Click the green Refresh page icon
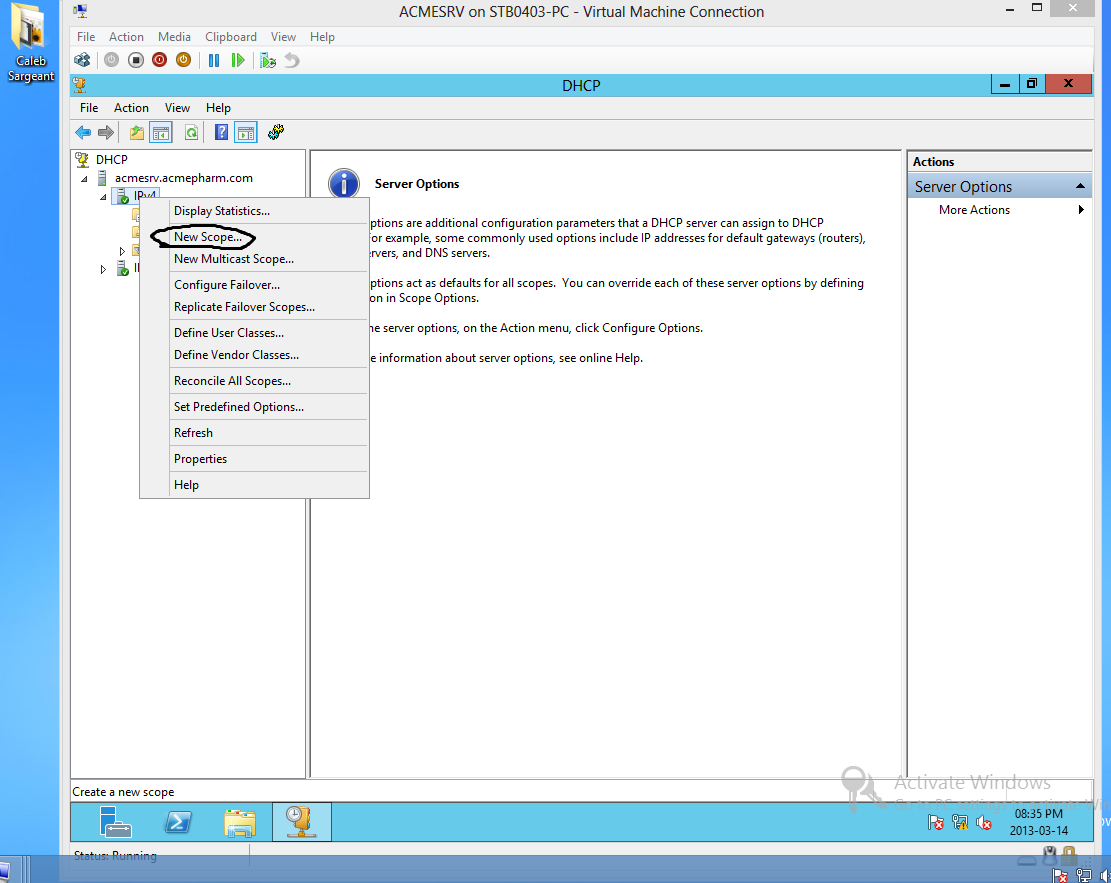 [191, 133]
